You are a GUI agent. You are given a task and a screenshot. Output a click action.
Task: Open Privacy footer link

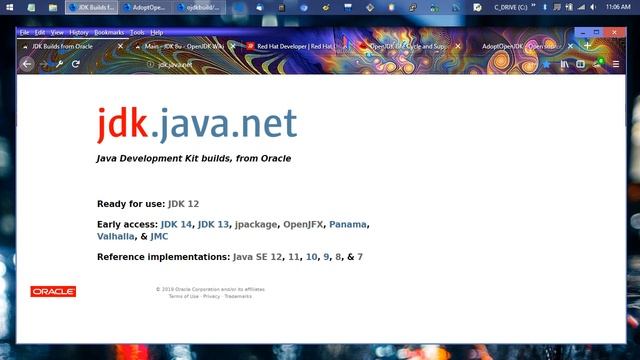coord(211,296)
